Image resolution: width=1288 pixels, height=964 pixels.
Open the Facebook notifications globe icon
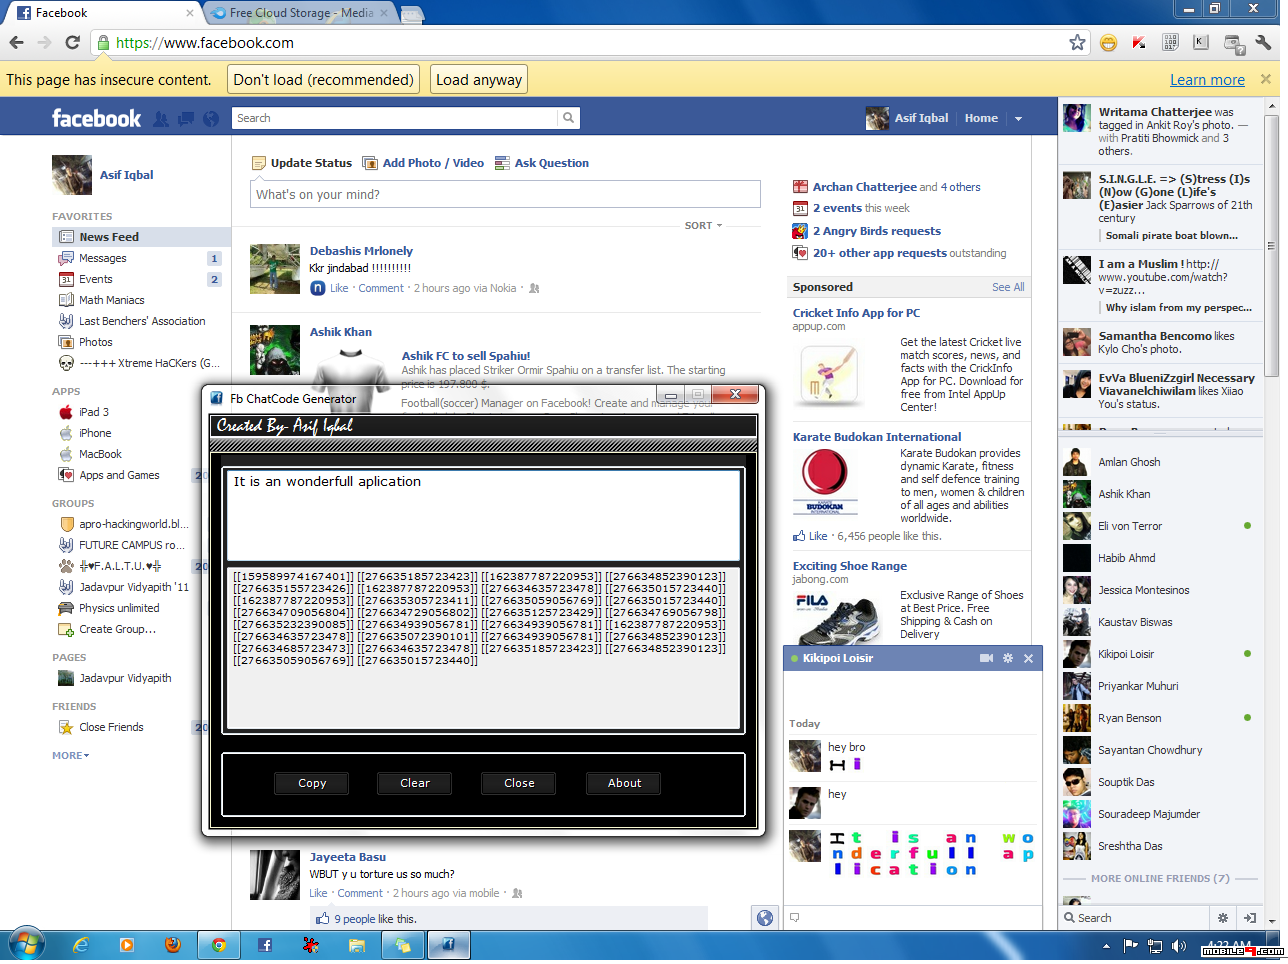pos(211,118)
